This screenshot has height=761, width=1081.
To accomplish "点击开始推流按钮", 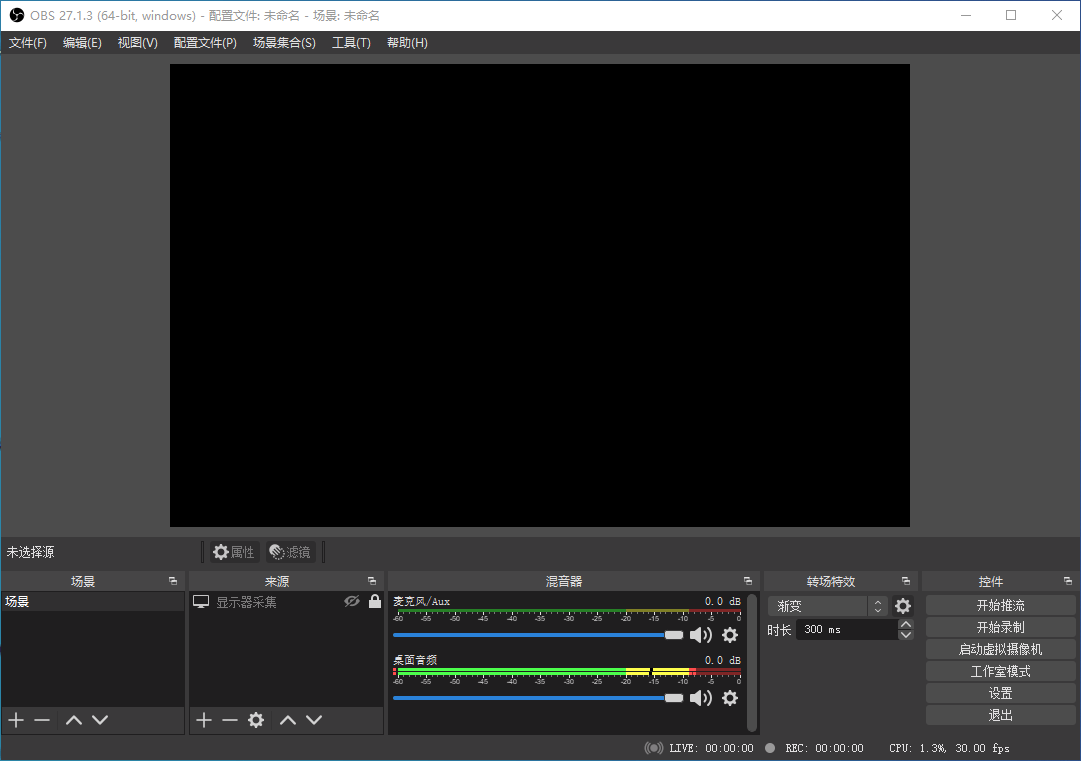I will click(999, 604).
